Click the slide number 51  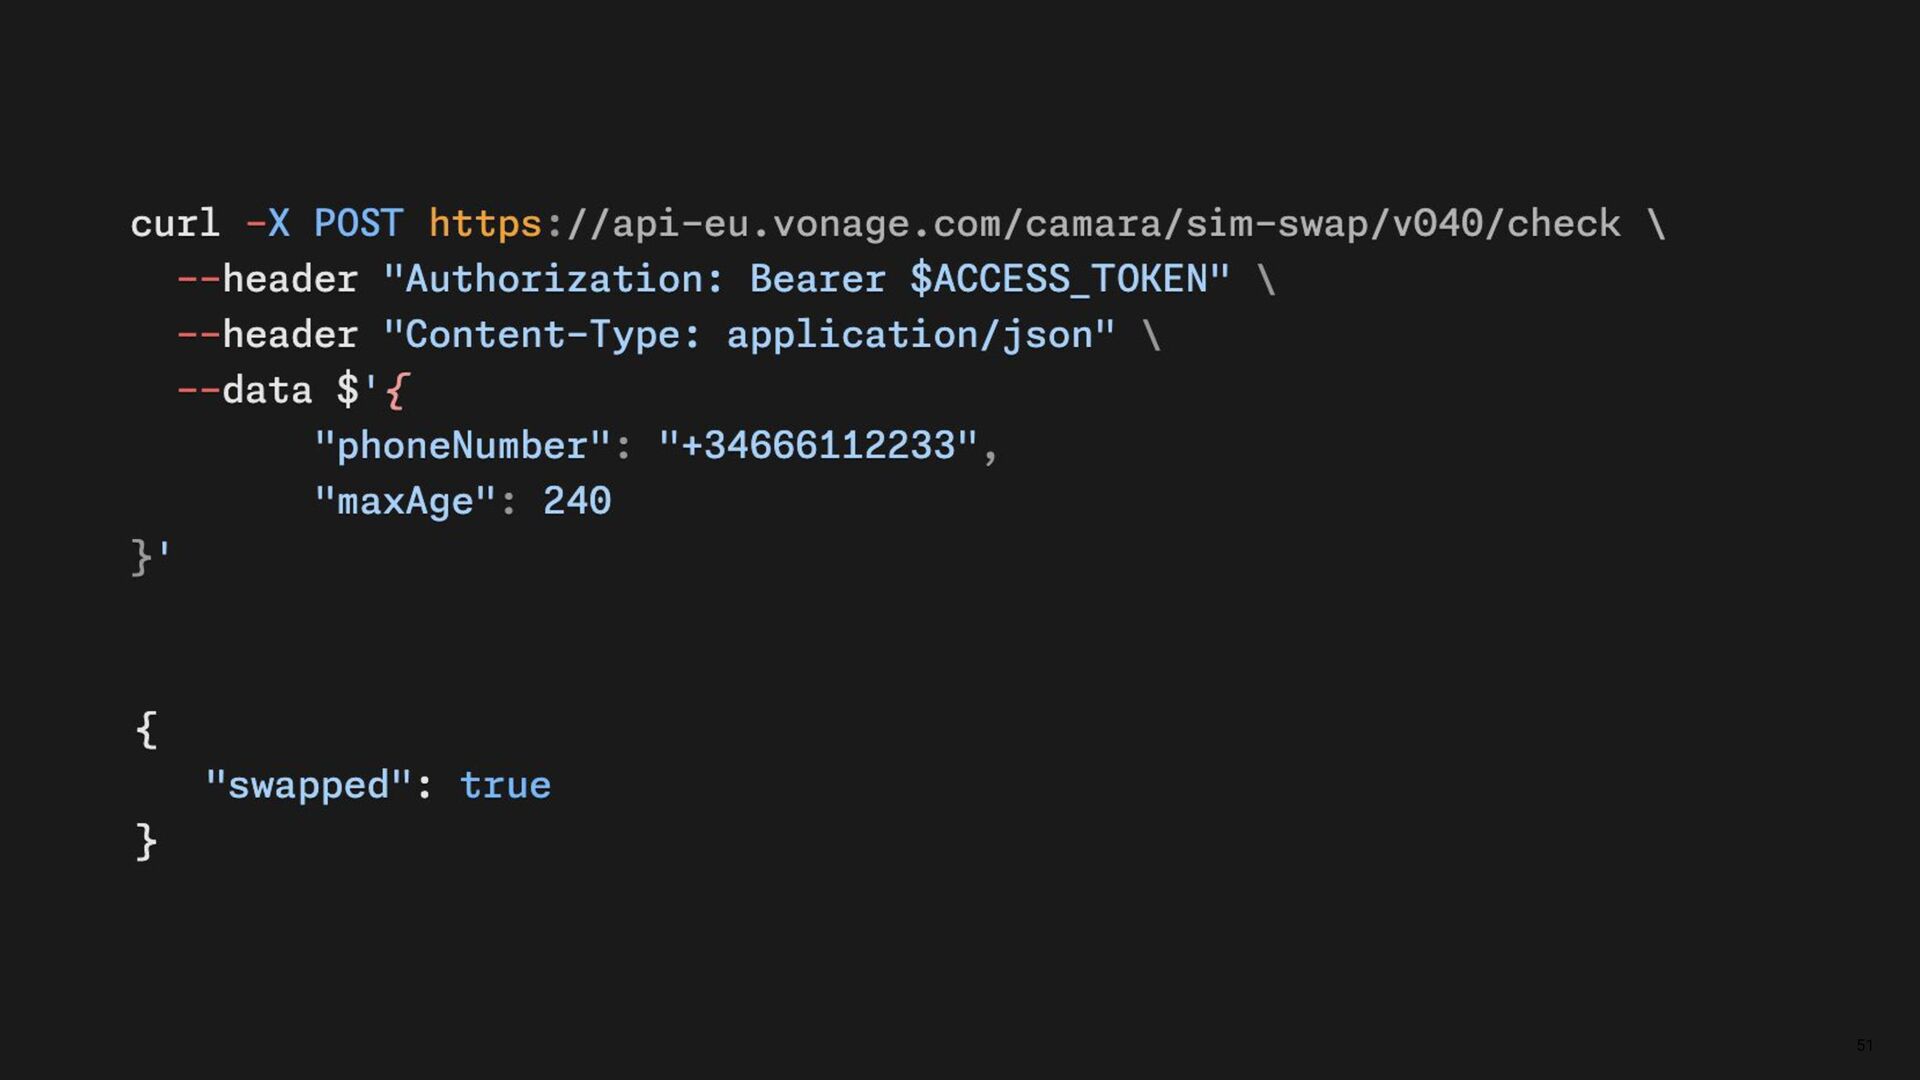click(1864, 1045)
